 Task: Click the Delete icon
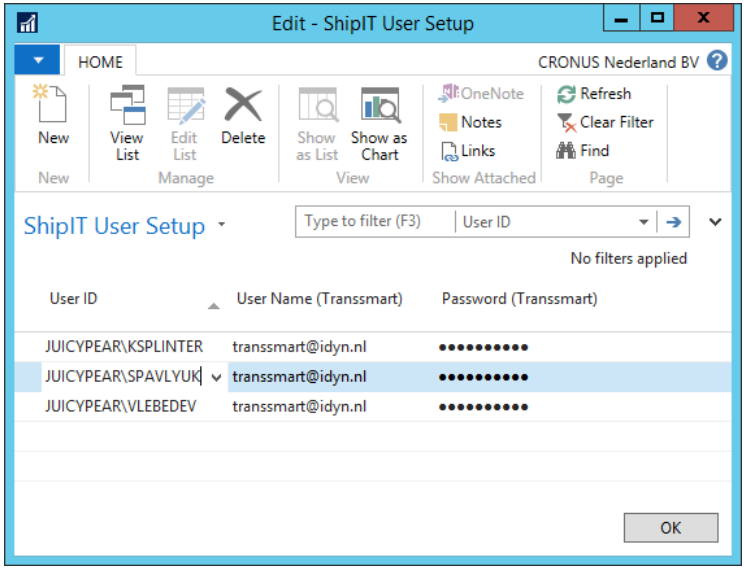(x=243, y=106)
